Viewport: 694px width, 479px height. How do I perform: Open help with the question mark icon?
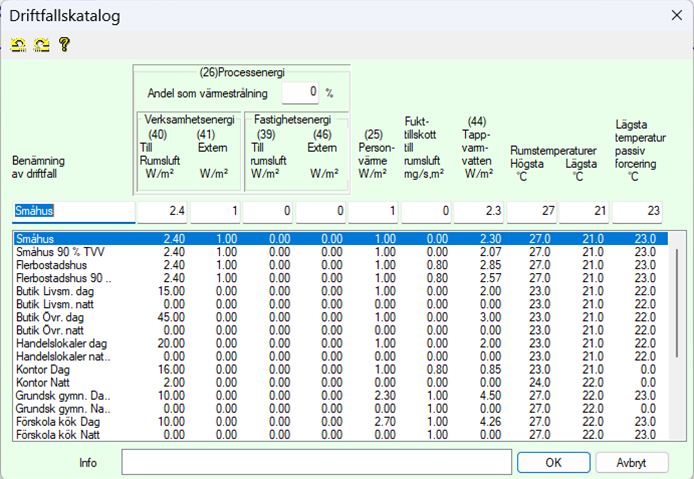(x=64, y=44)
